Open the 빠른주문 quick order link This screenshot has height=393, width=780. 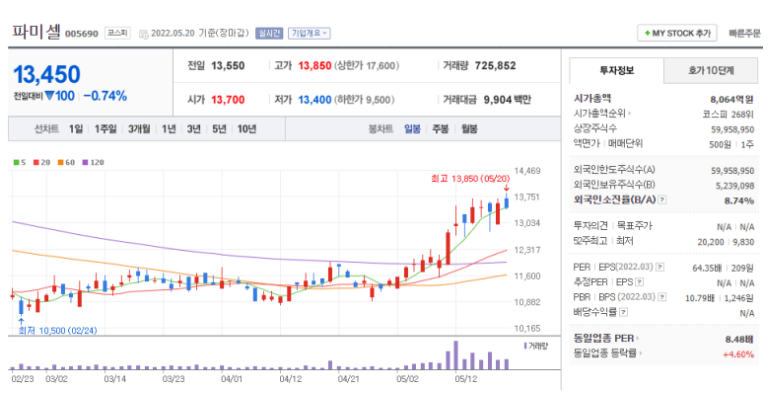[745, 33]
